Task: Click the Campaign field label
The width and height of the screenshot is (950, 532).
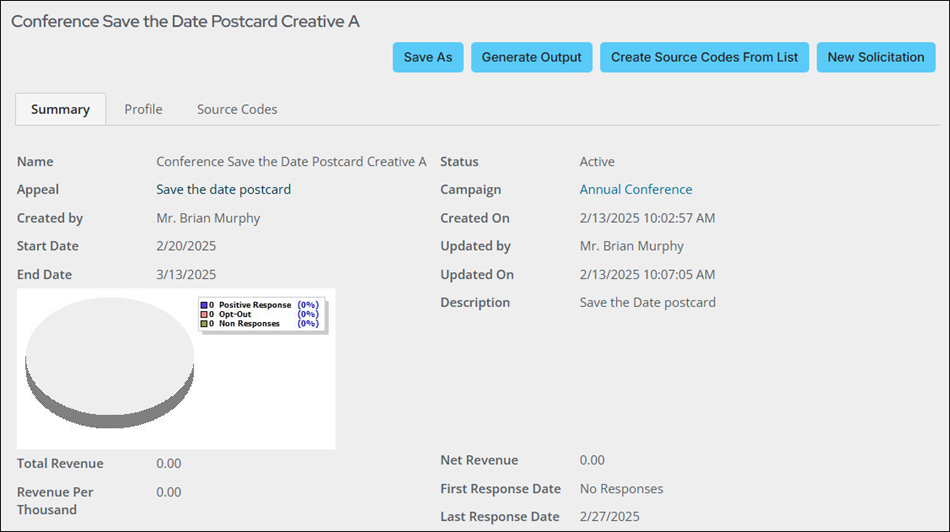Action: pos(471,189)
